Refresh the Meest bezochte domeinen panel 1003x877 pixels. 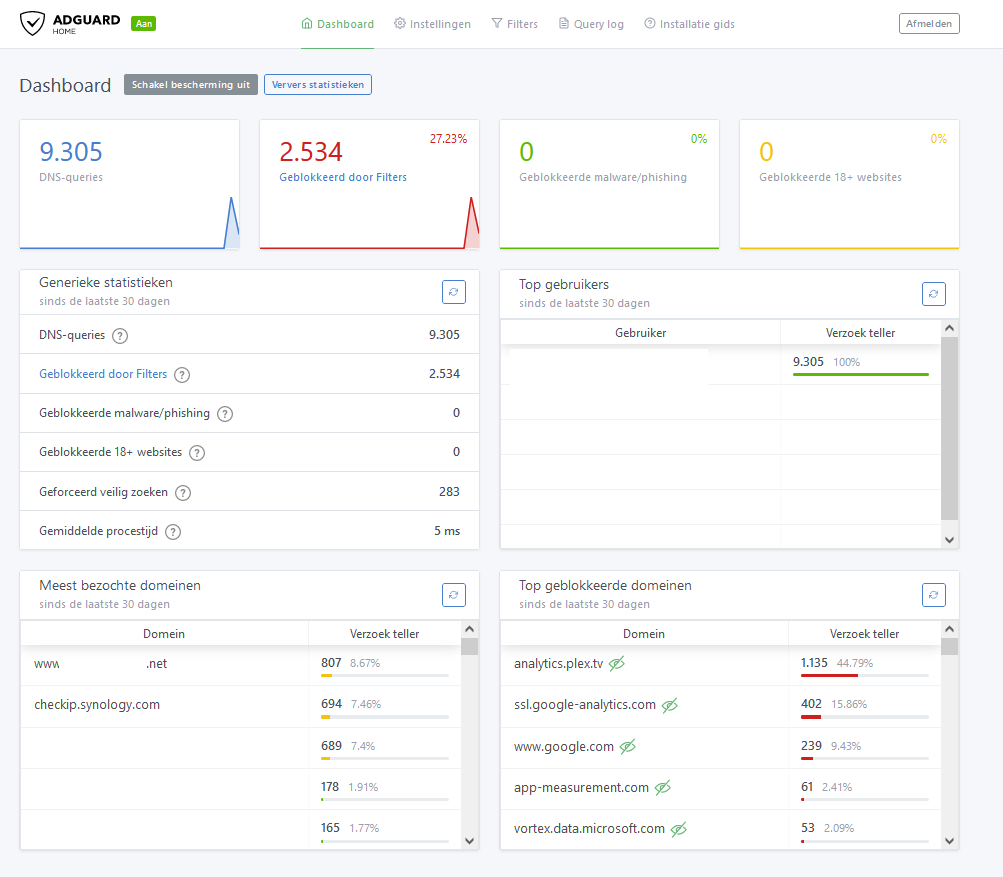pyautogui.click(x=454, y=595)
